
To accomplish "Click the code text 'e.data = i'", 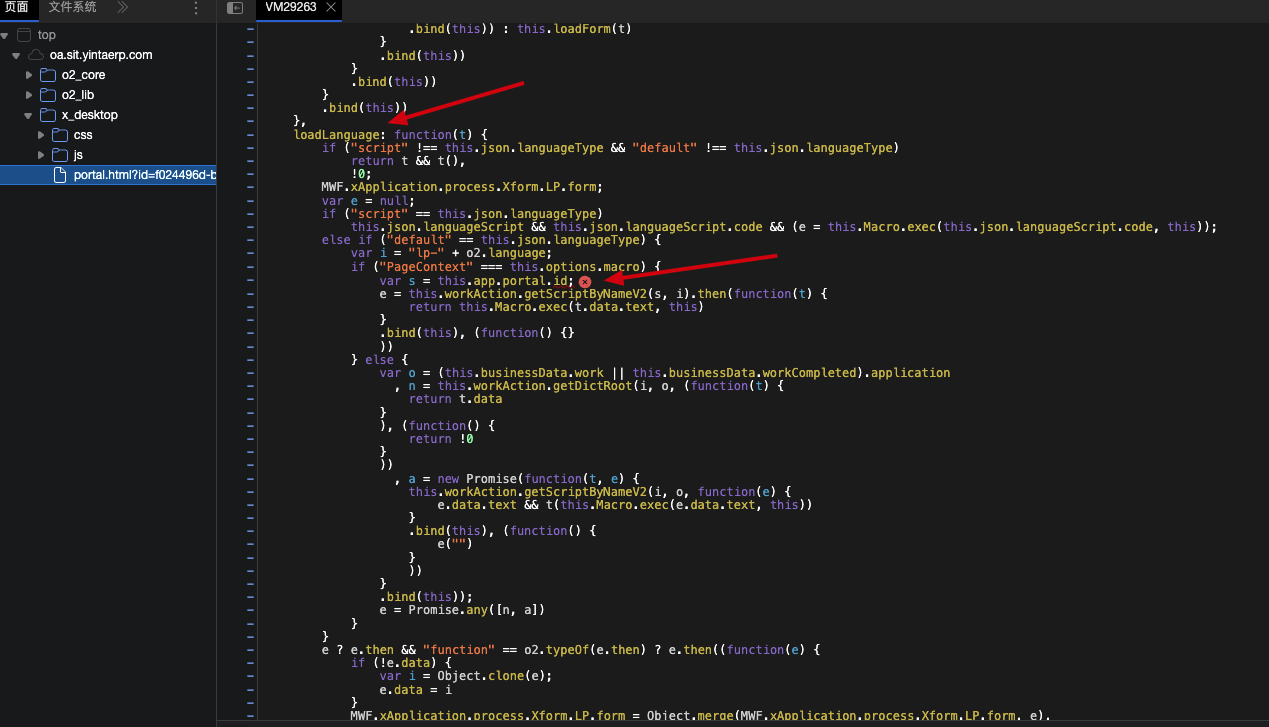I will pyautogui.click(x=415, y=689).
